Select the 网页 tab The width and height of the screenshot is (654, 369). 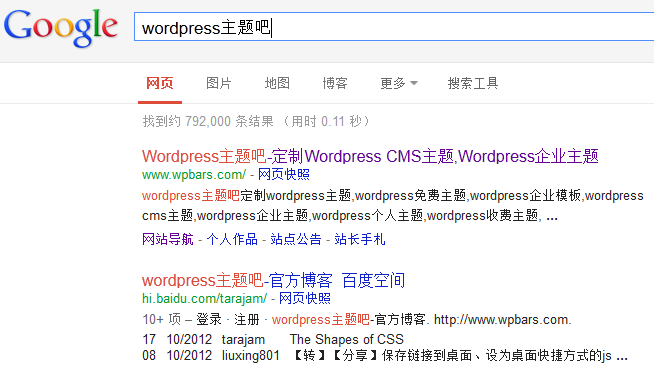pos(160,83)
